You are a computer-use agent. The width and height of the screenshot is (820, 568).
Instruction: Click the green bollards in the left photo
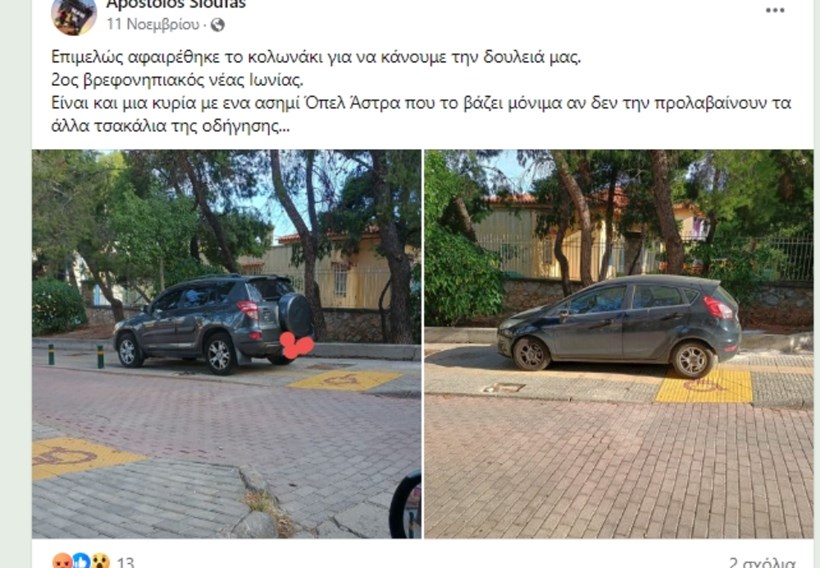point(76,355)
